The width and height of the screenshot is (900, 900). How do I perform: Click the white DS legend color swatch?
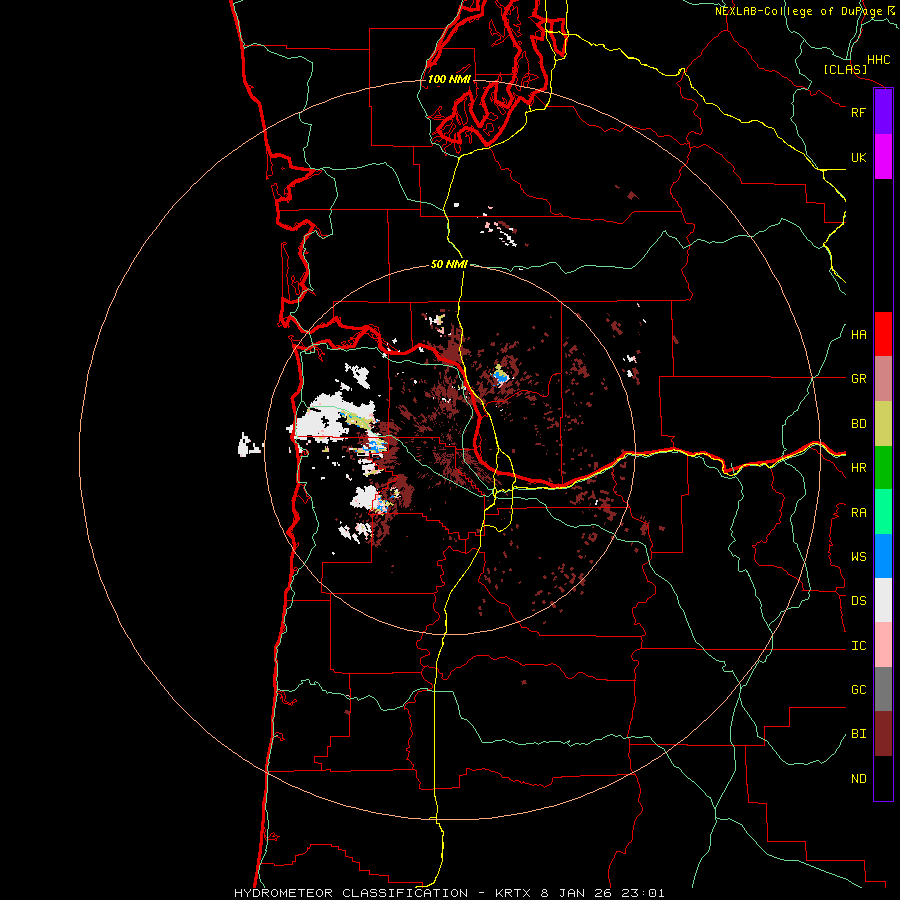(x=883, y=600)
